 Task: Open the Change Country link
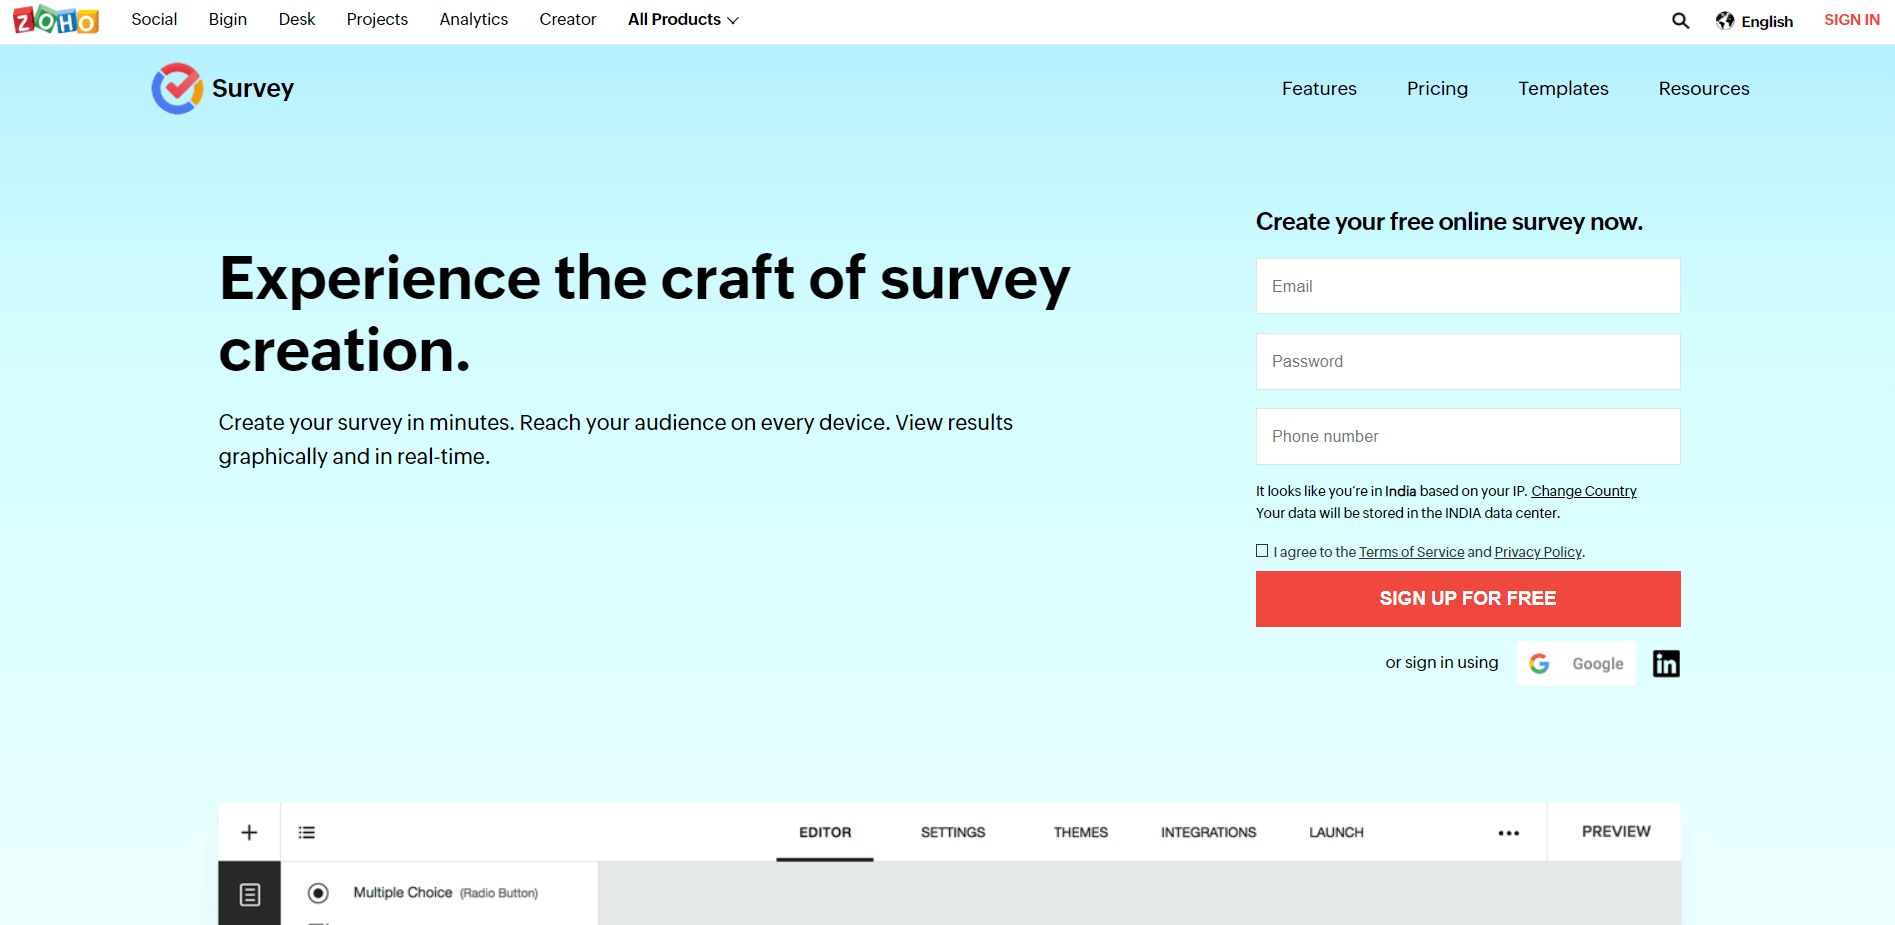pos(1583,491)
